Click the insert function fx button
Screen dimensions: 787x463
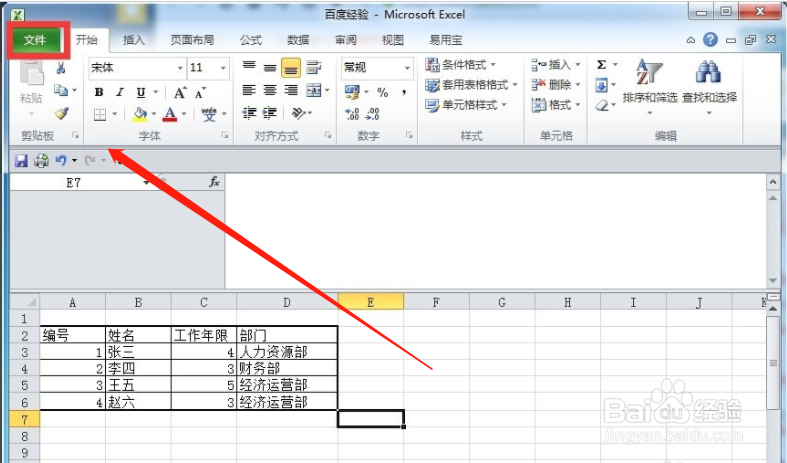coord(214,182)
